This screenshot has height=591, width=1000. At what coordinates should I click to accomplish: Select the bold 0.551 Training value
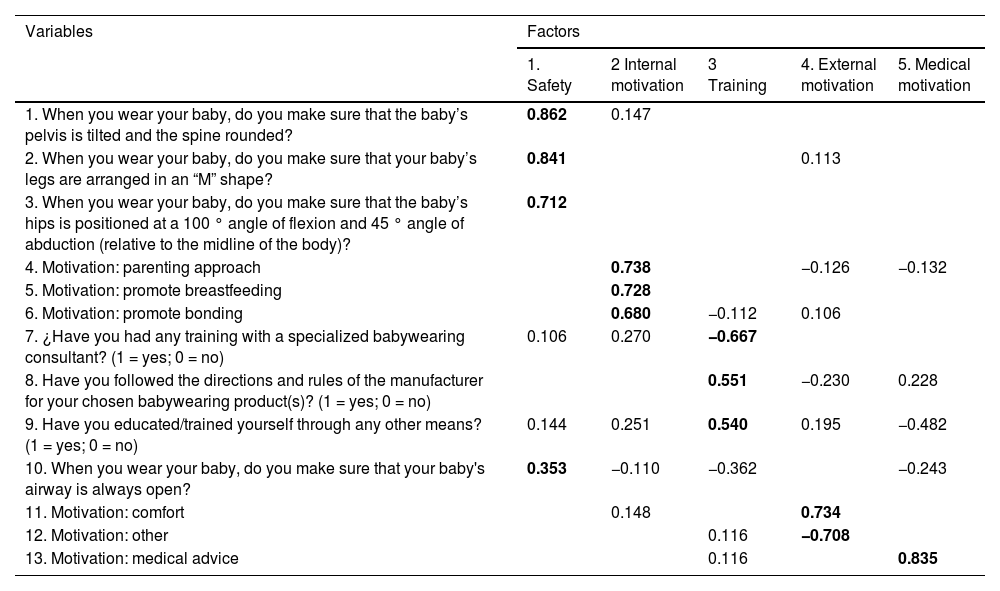(727, 381)
